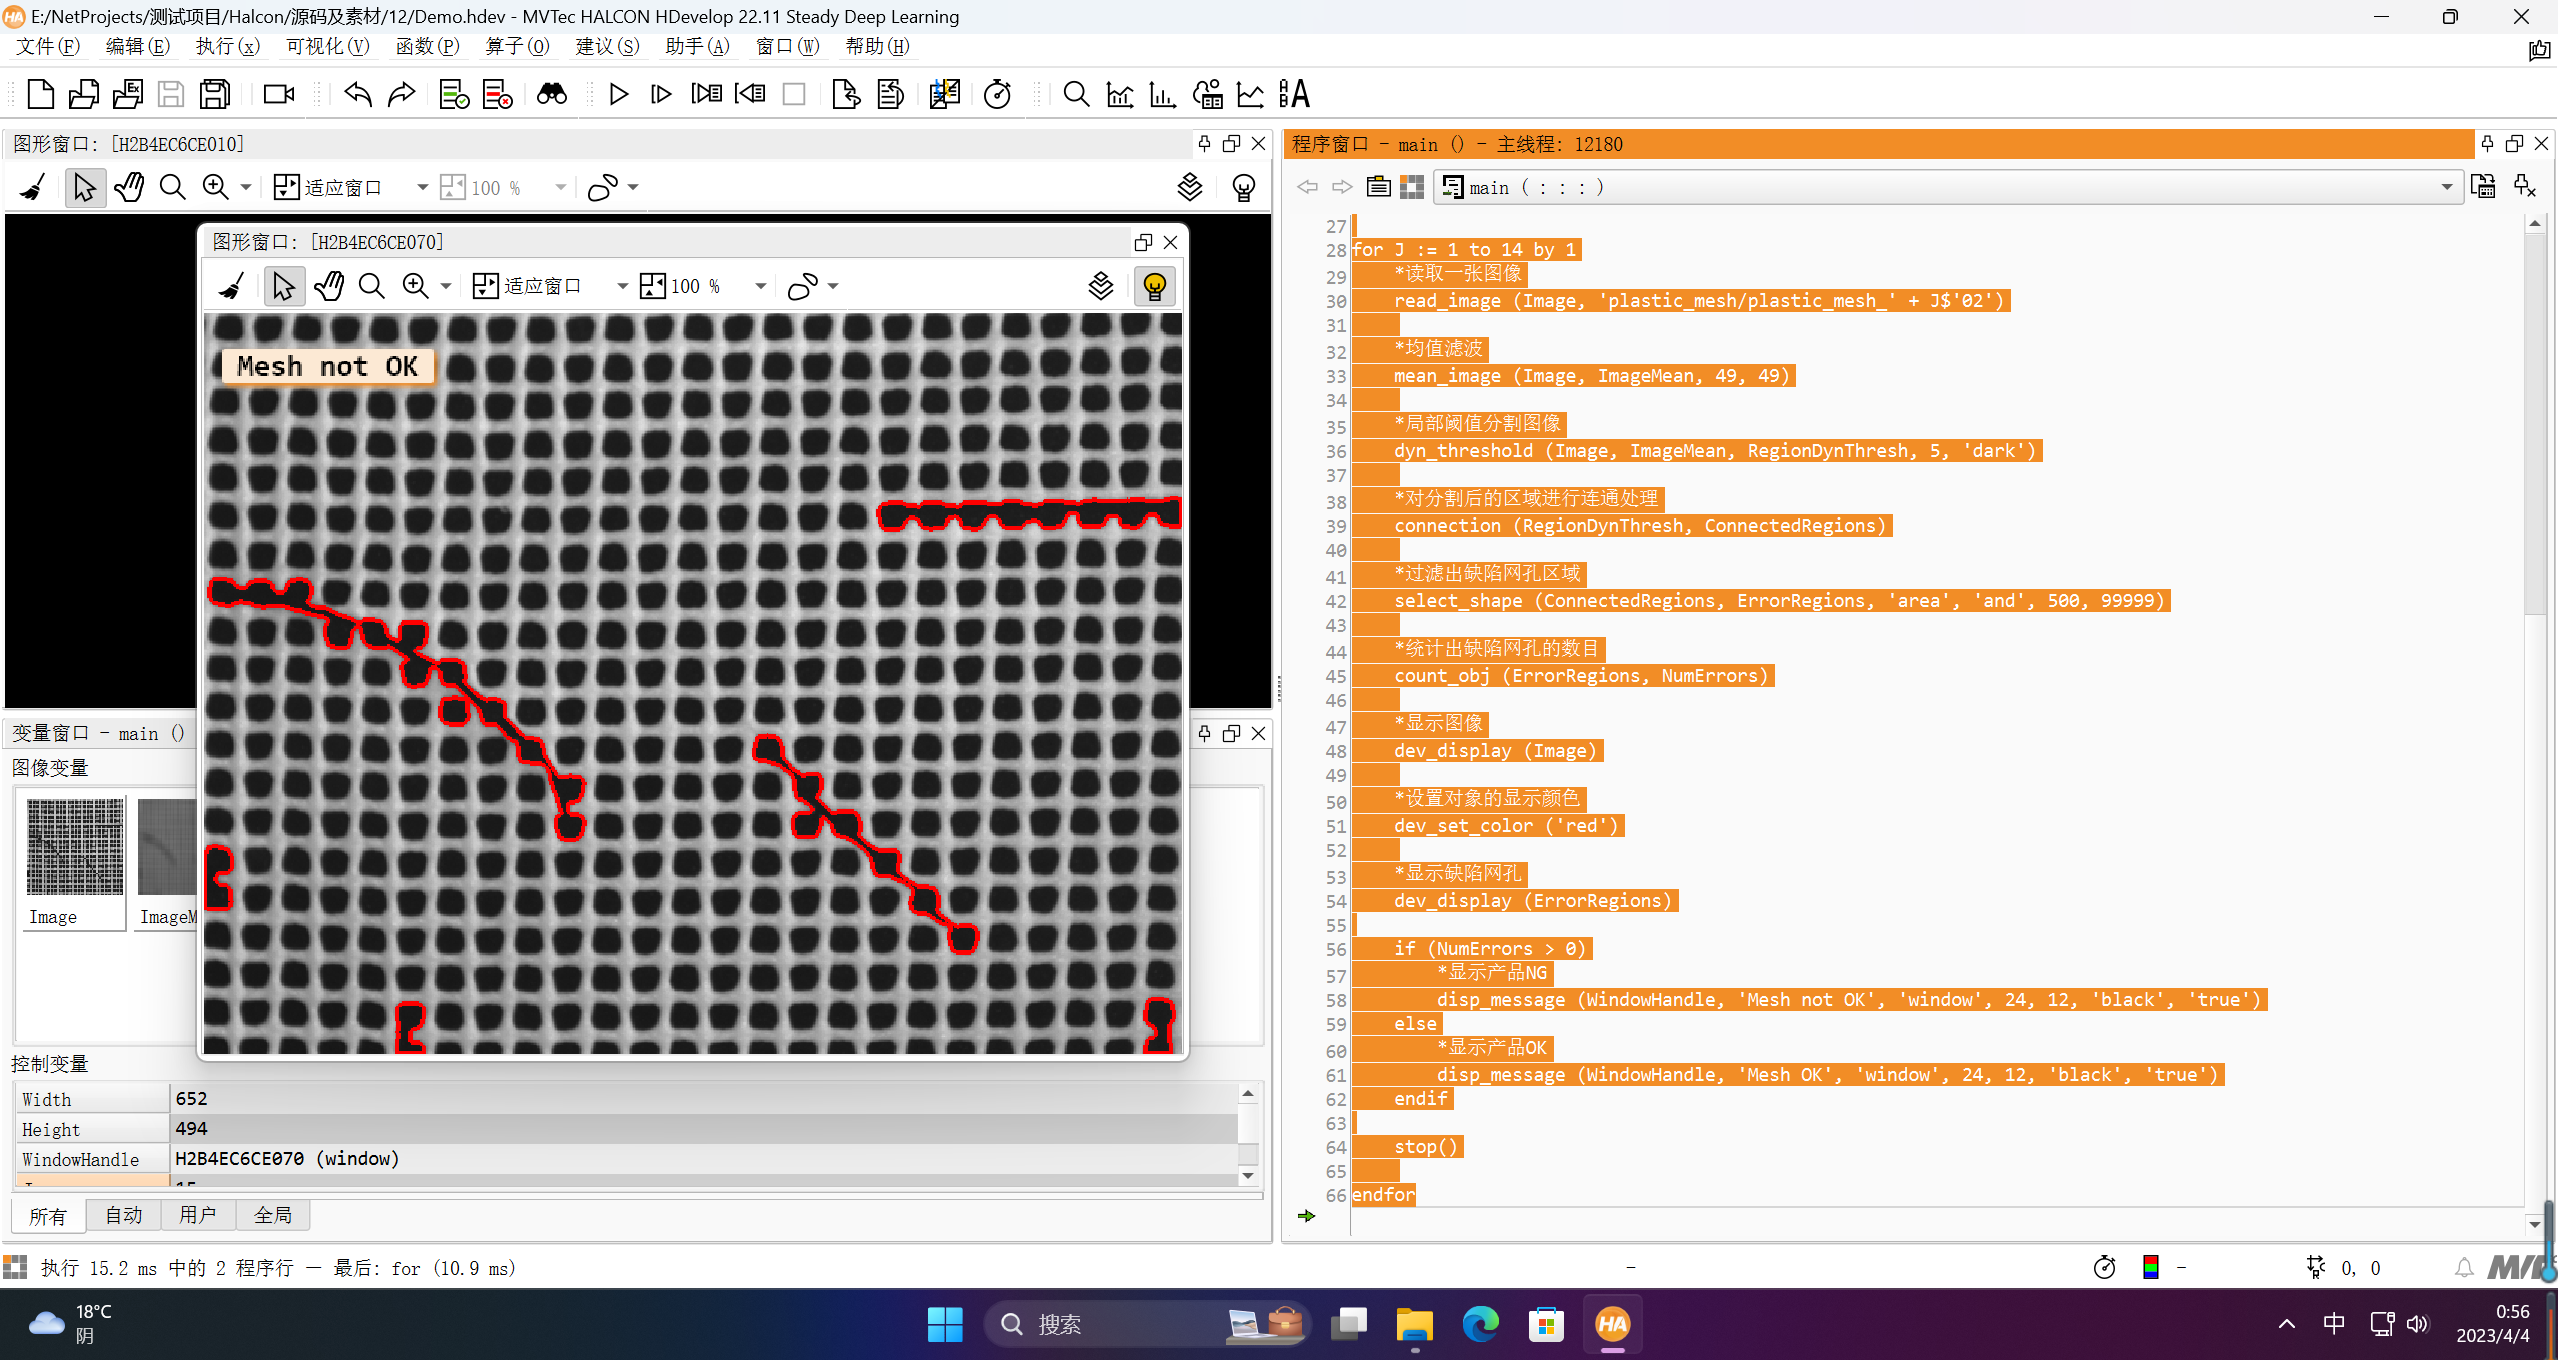
Task: Expand the zoom percentage dropdown in window
Action: click(761, 286)
